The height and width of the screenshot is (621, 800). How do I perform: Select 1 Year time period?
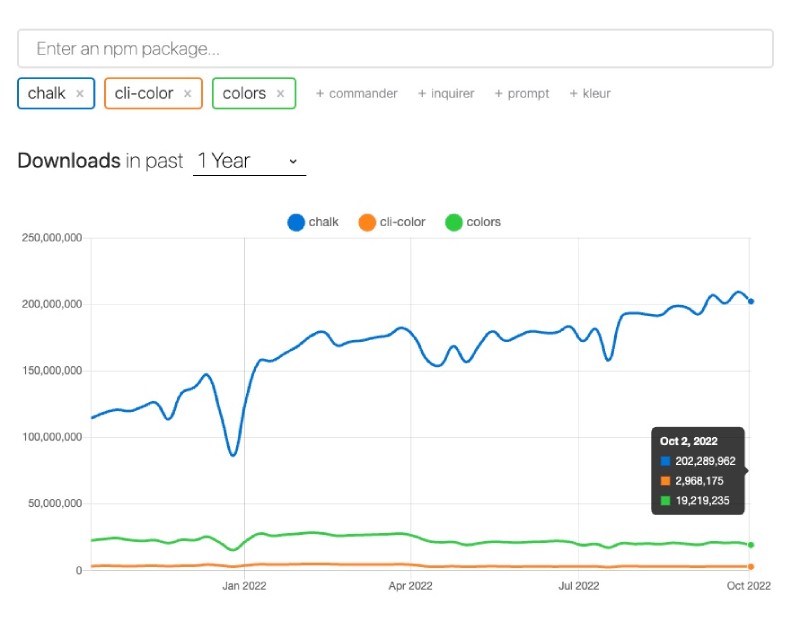coord(229,160)
